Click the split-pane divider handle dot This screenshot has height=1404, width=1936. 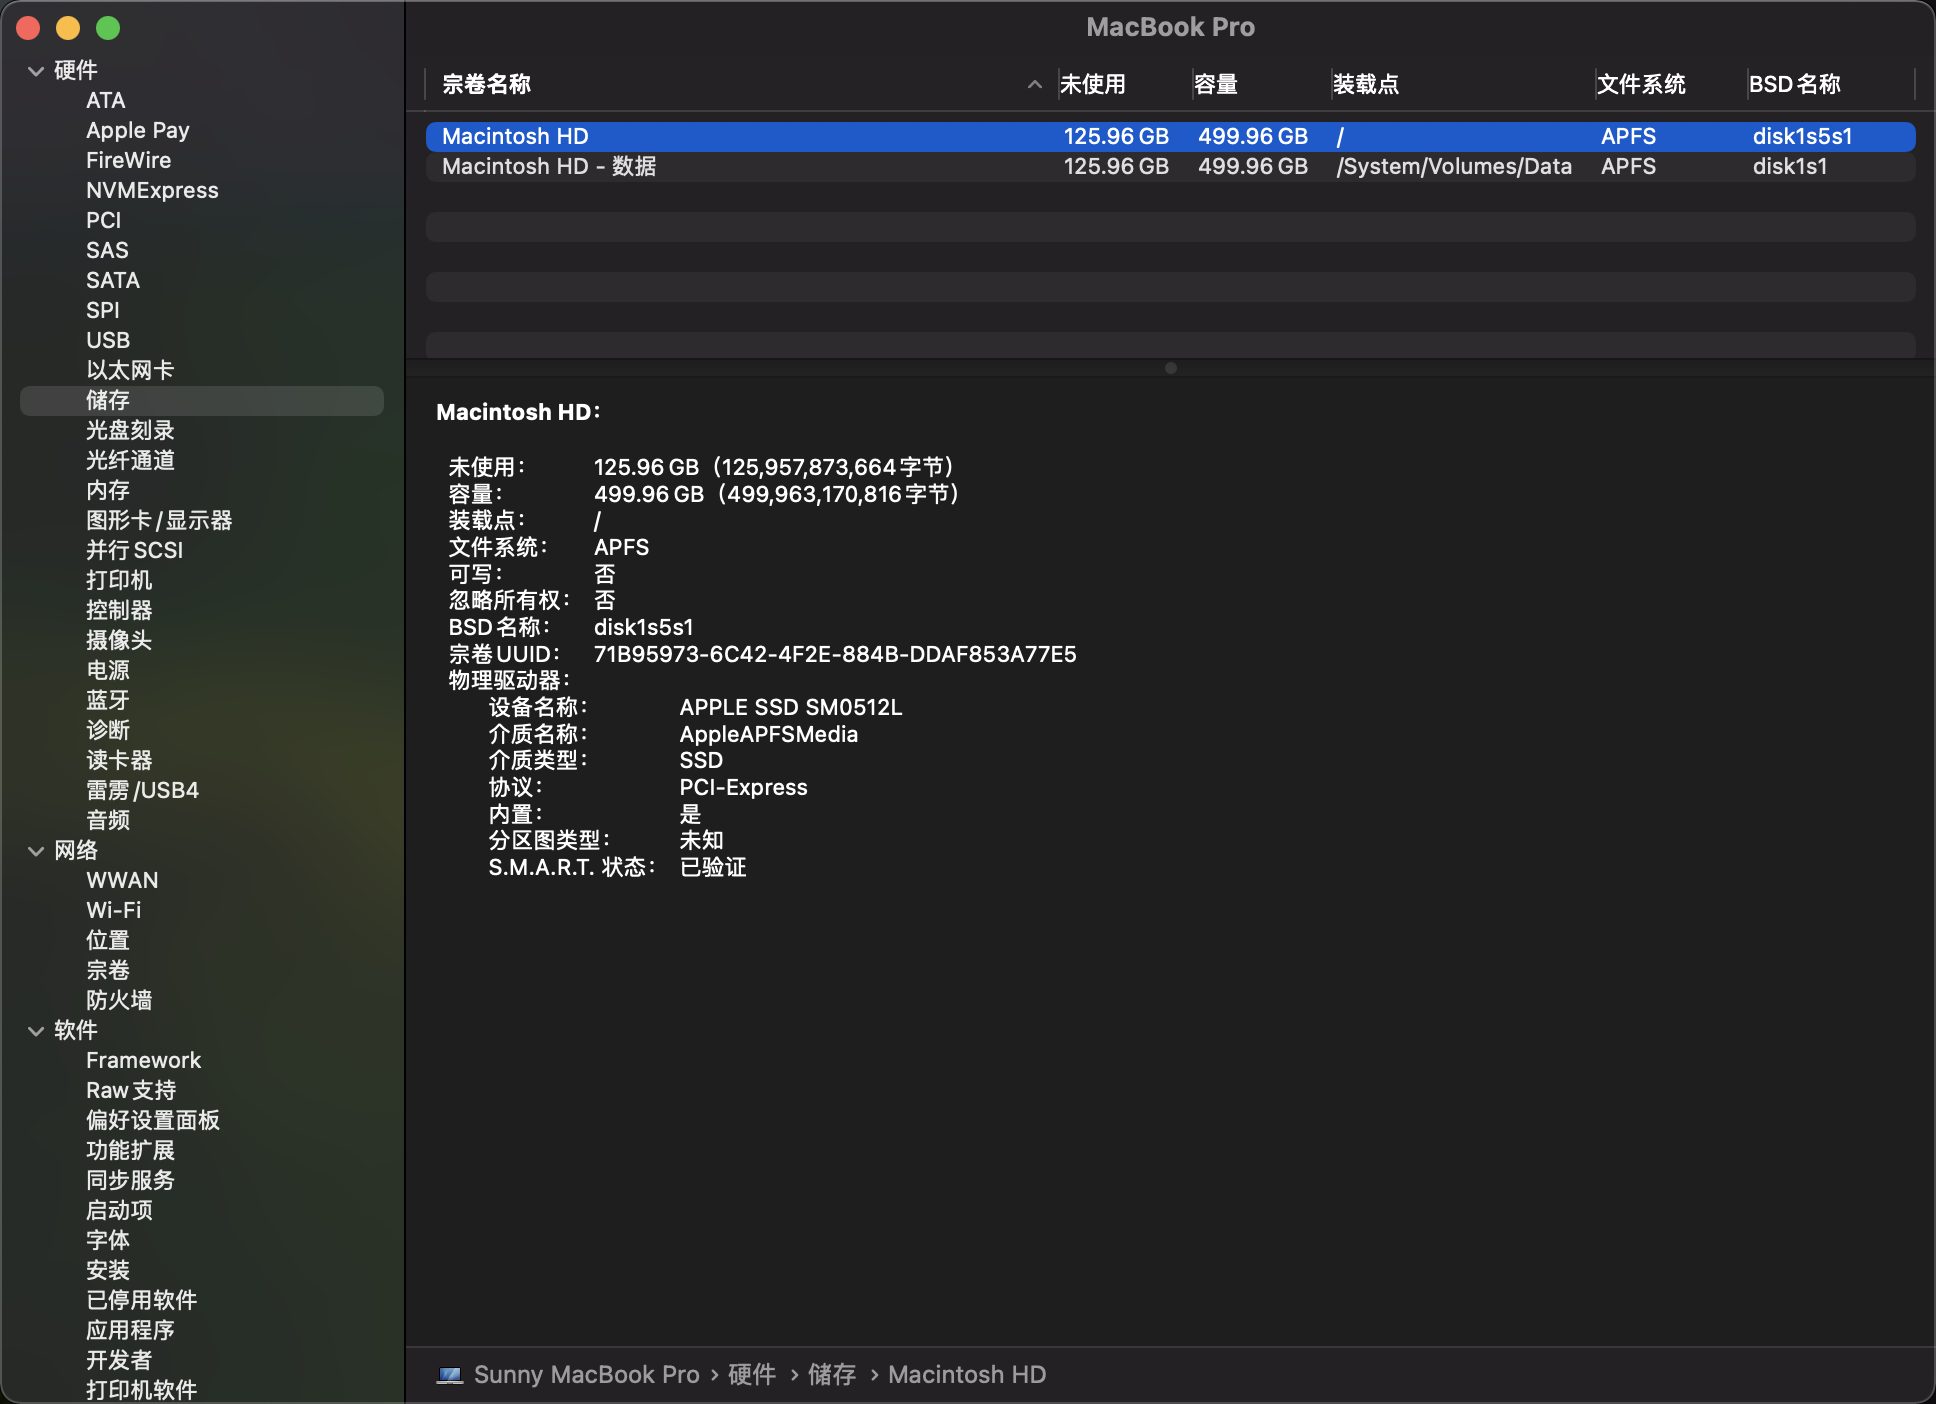point(1170,368)
